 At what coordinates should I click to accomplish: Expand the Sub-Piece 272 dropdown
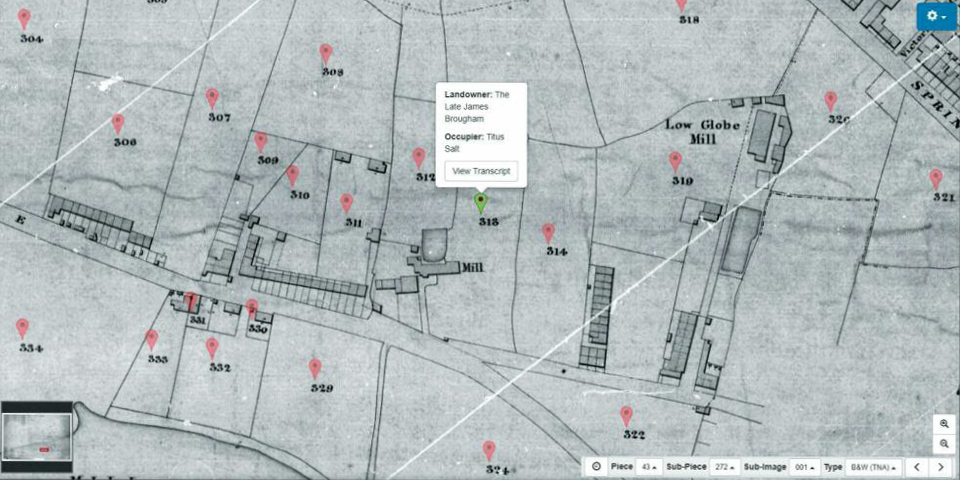725,467
